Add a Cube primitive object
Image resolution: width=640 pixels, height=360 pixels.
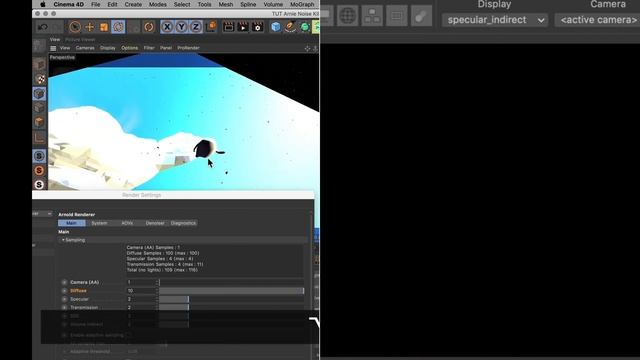coord(276,27)
